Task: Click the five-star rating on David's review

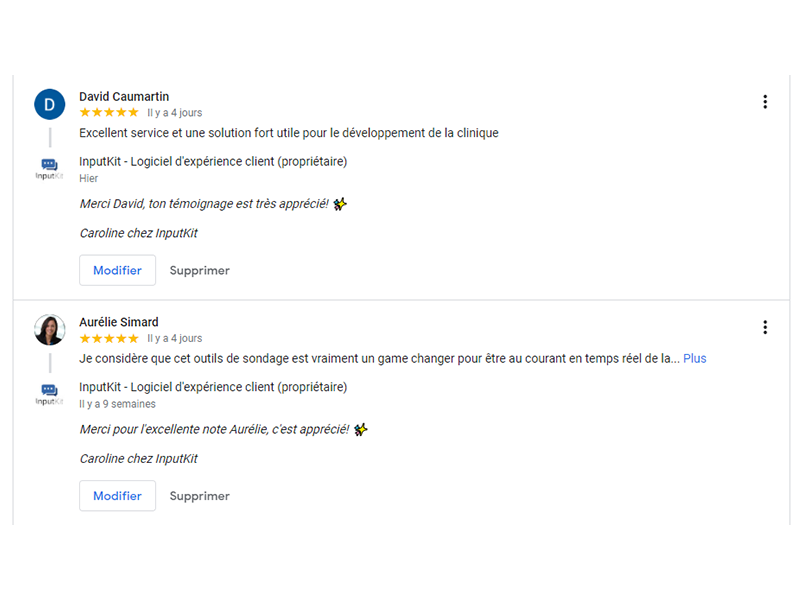Action: [x=109, y=113]
